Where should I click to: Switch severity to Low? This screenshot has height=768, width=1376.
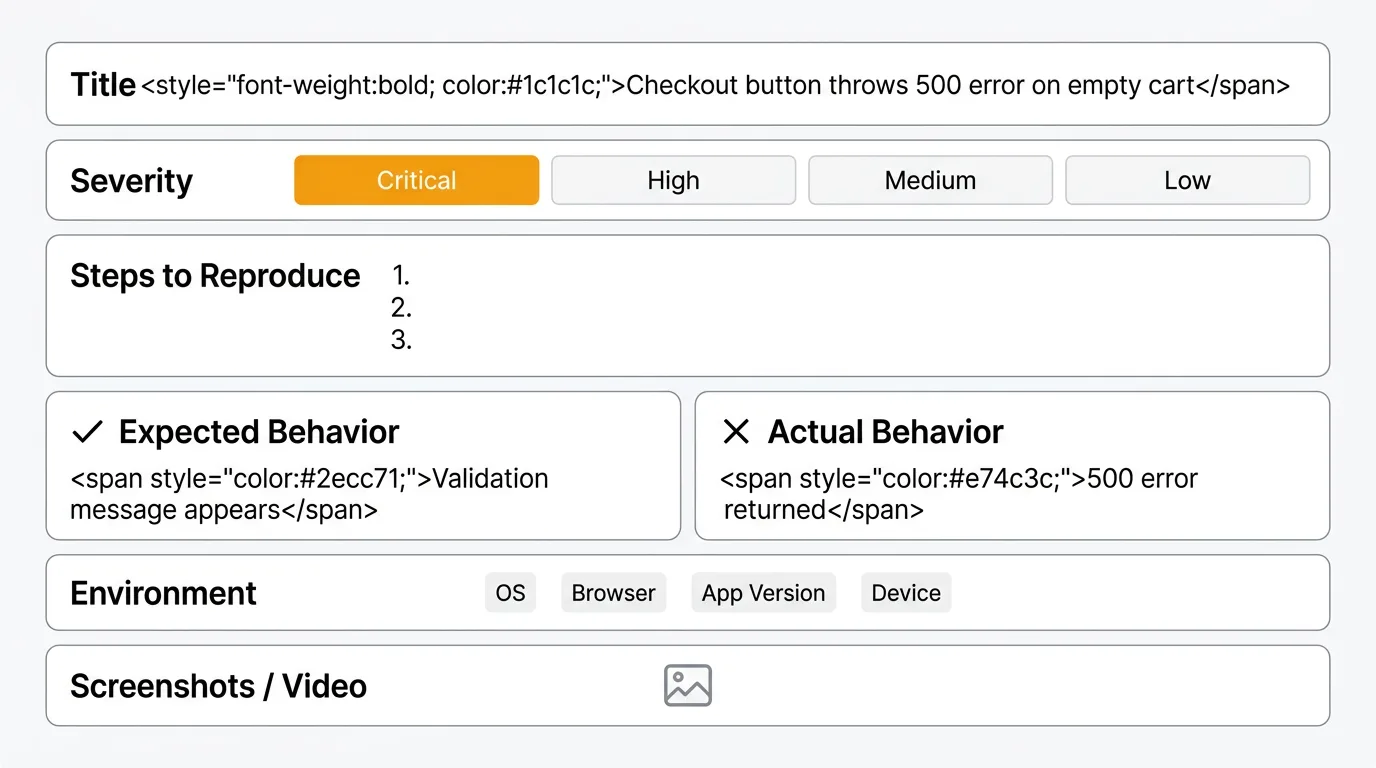[1187, 180]
